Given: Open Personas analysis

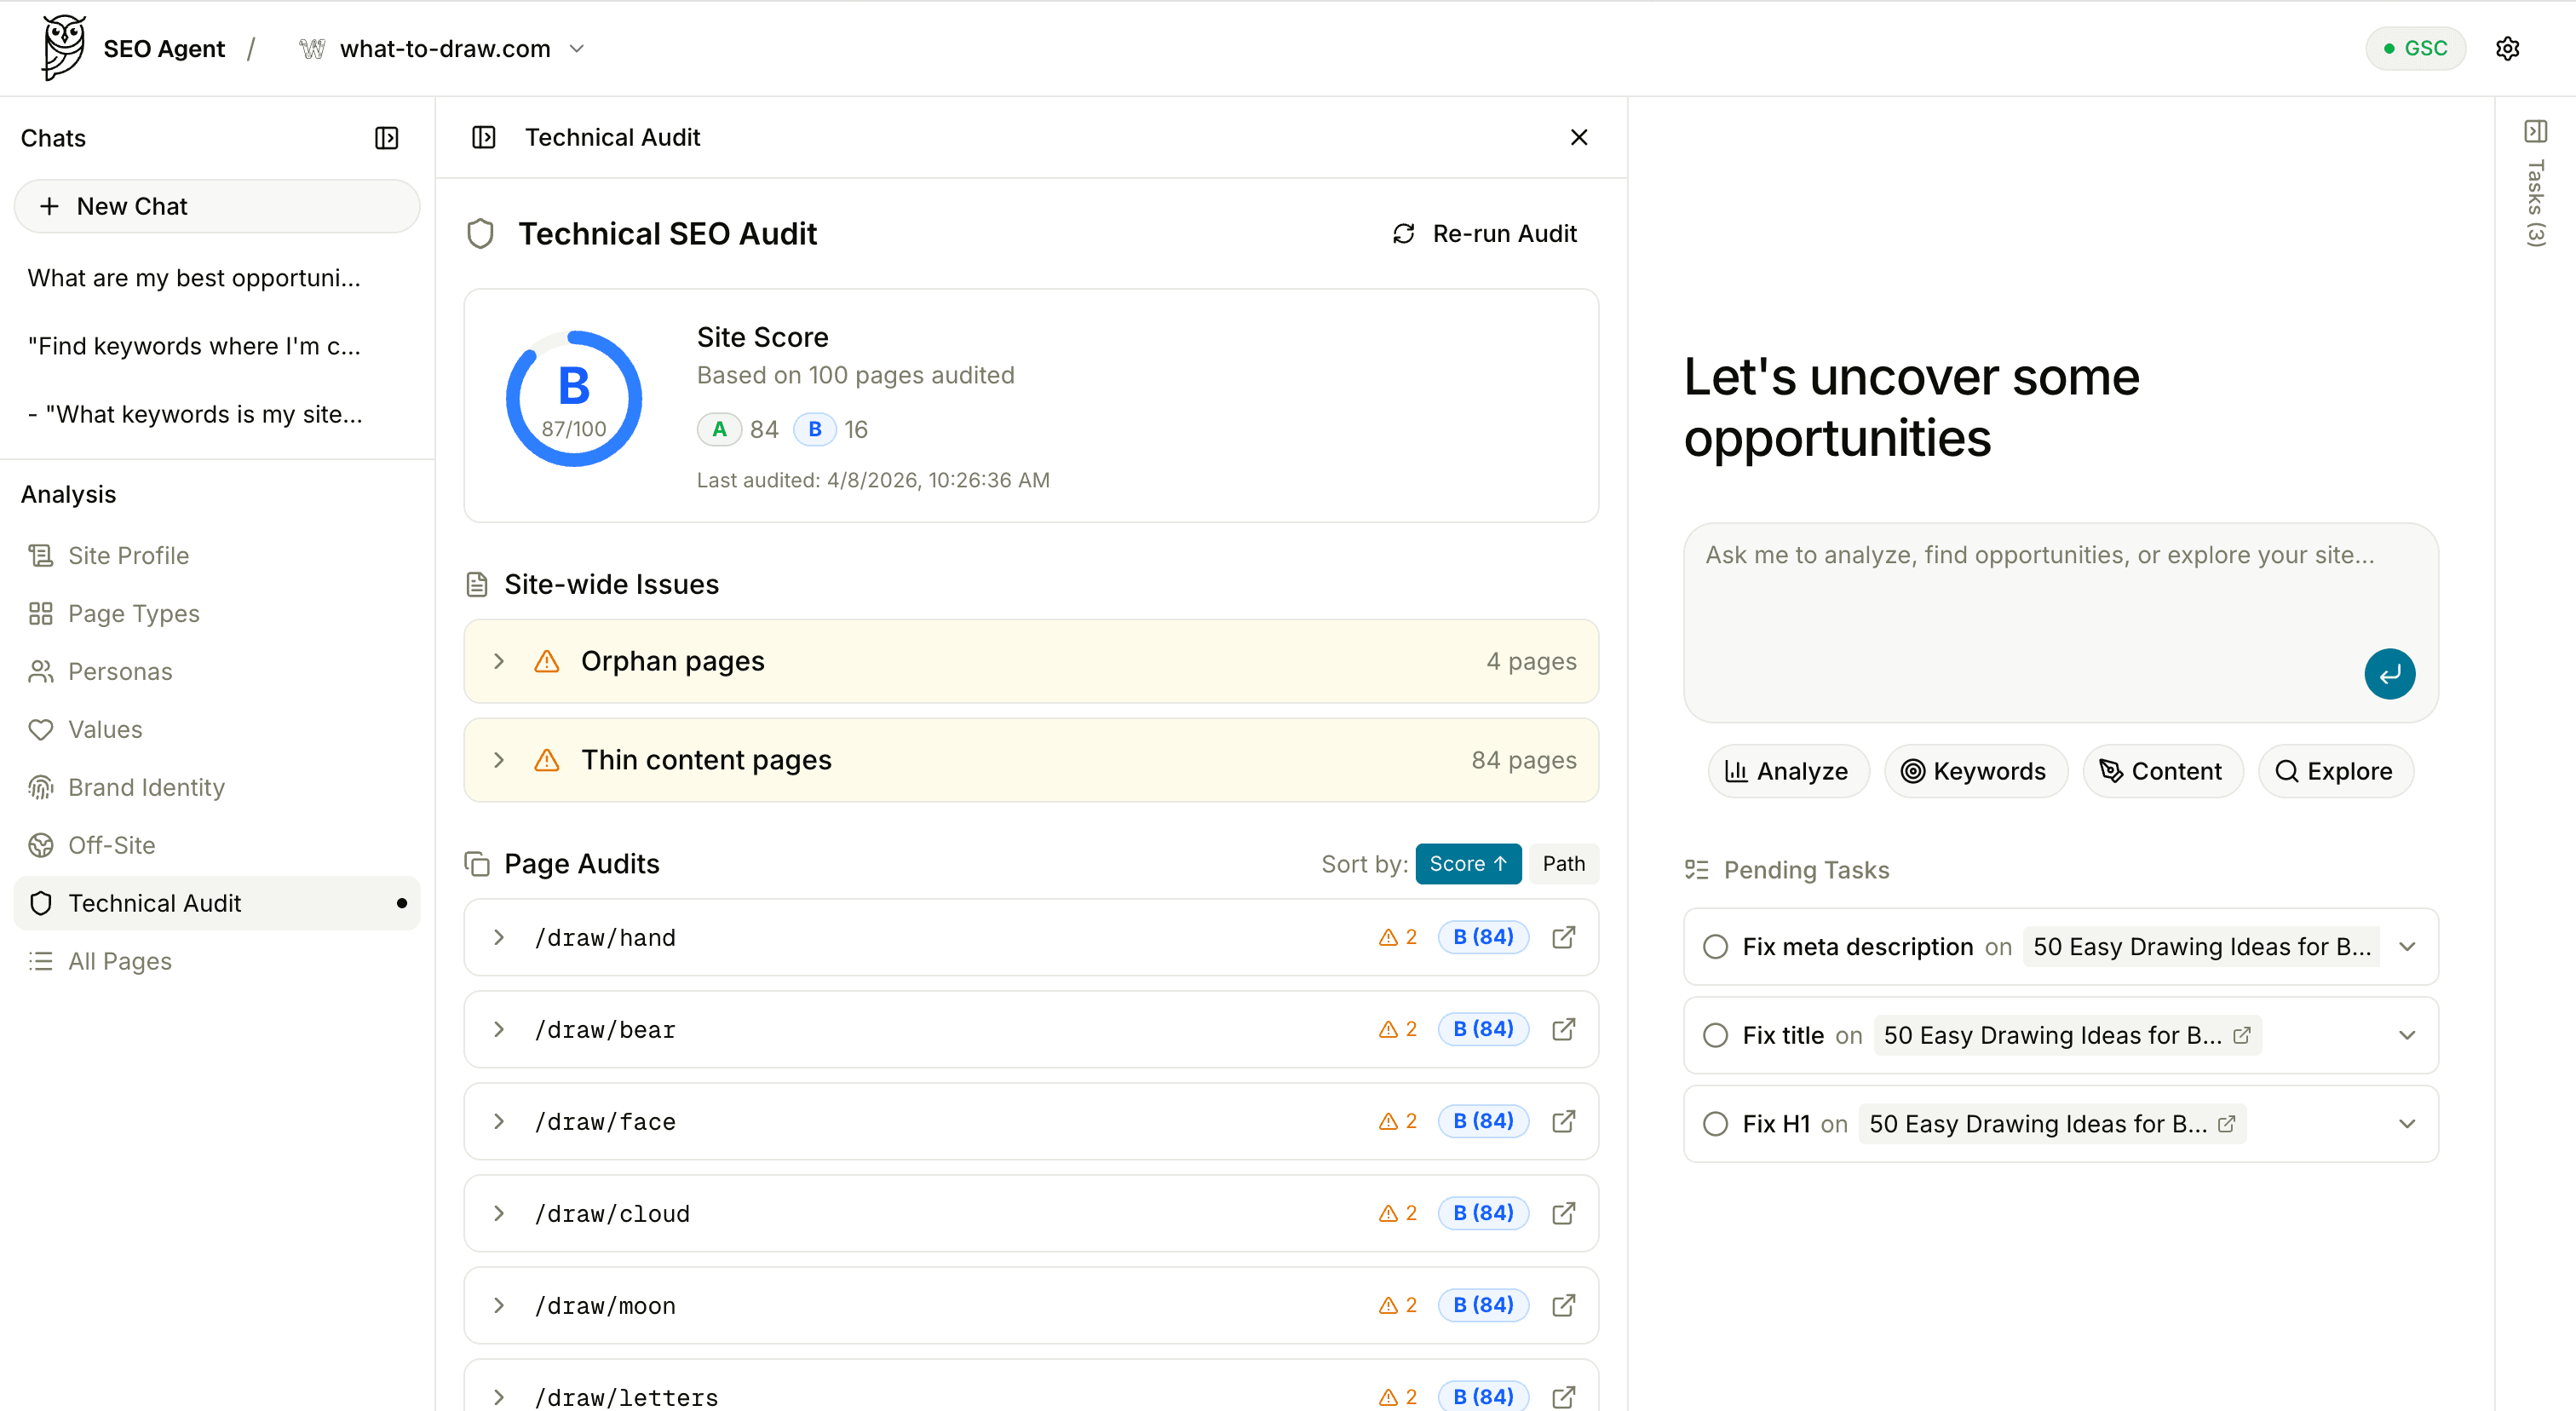Looking at the screenshot, I should click(217, 671).
